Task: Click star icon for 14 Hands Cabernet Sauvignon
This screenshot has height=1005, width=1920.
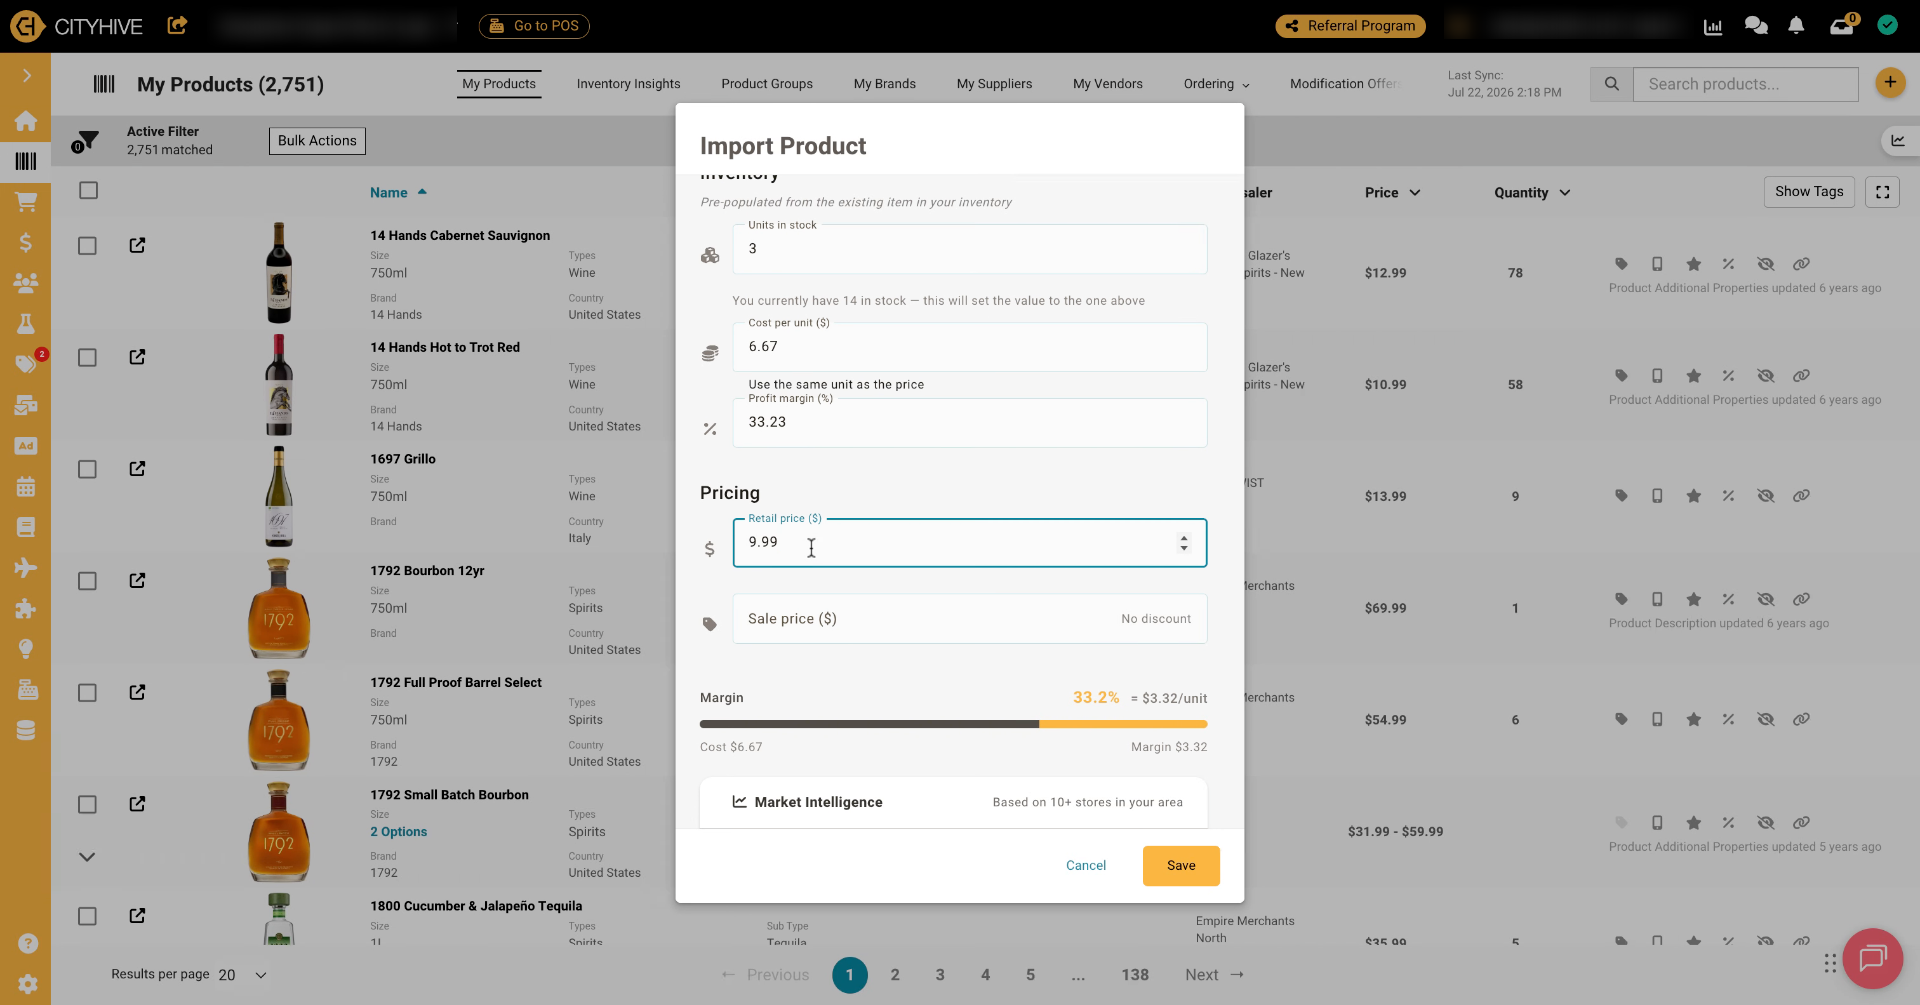Action: pos(1693,264)
